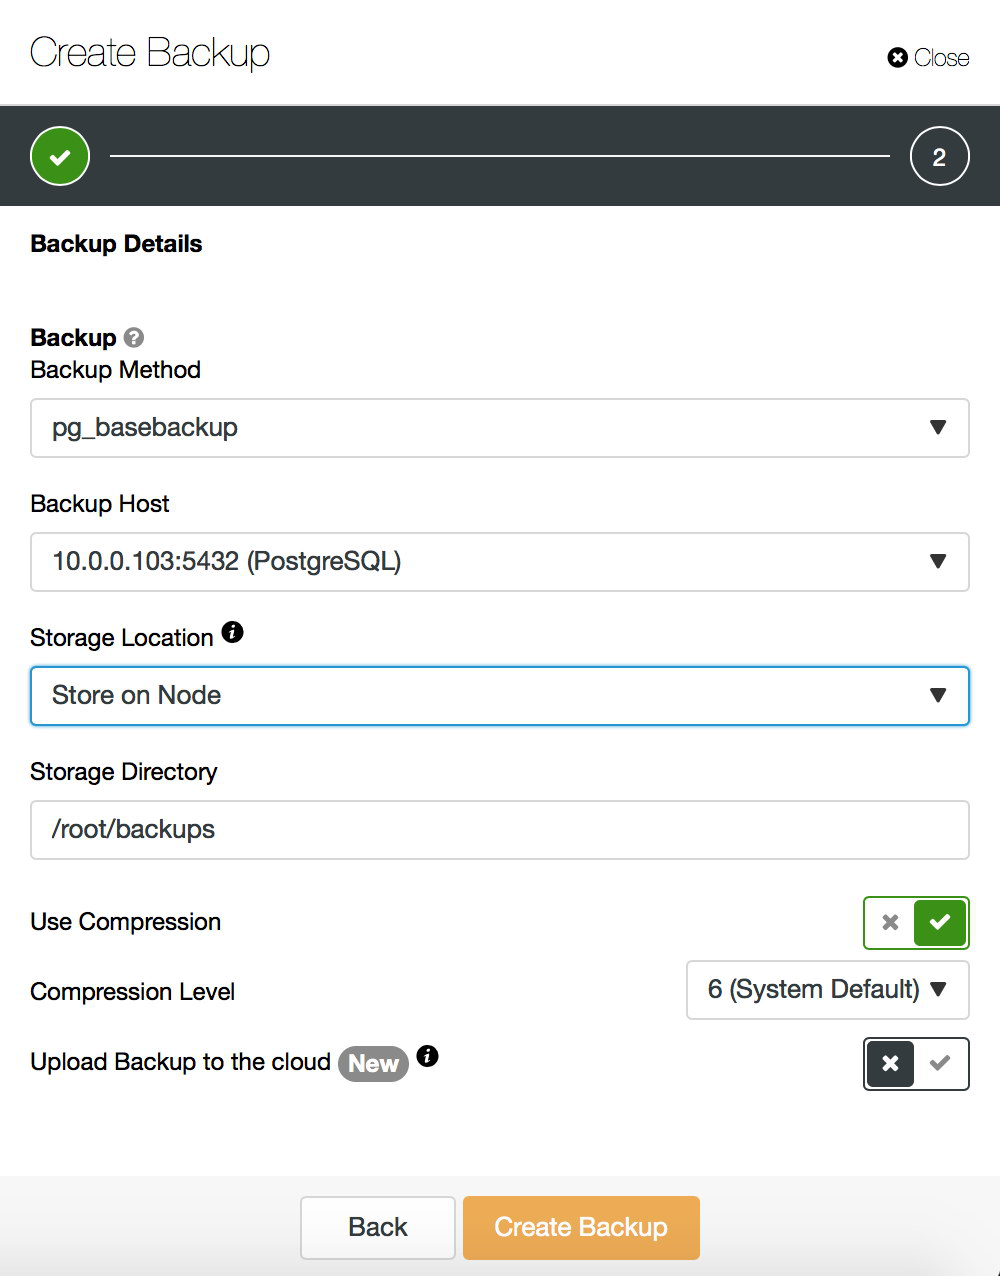Click the wizard progress line between steps

(499, 156)
